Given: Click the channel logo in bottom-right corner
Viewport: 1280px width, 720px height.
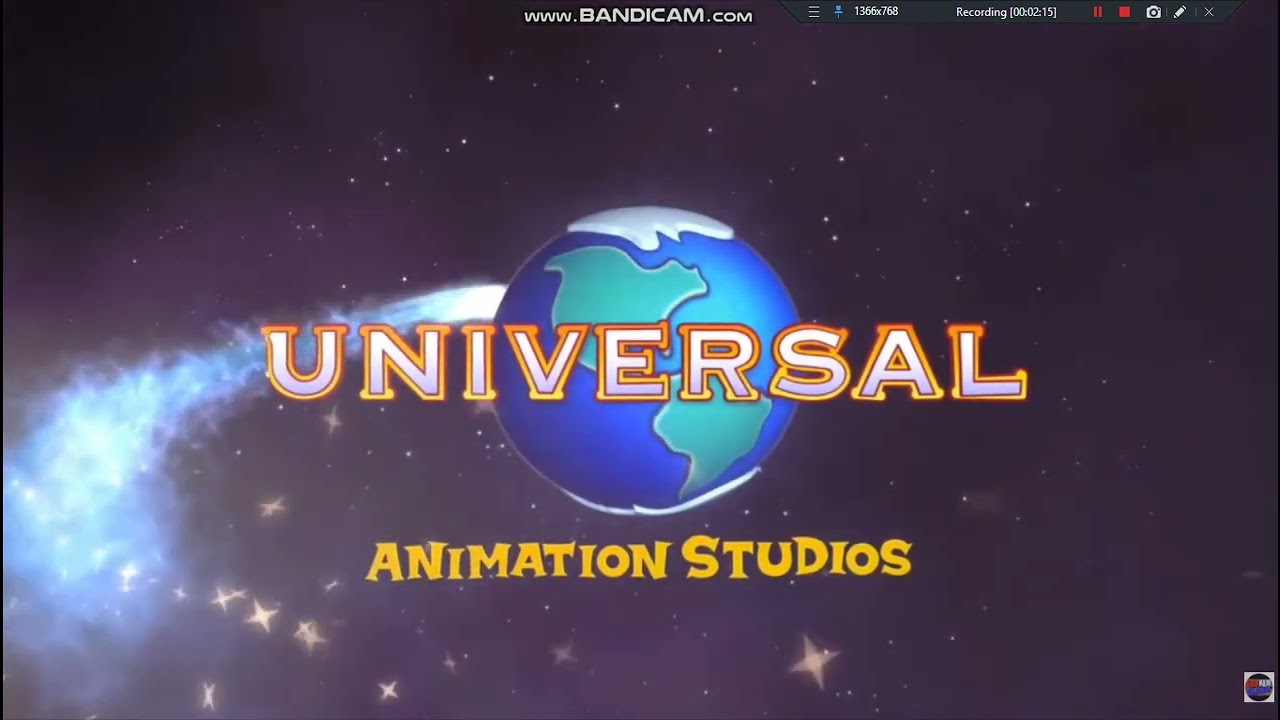Looking at the screenshot, I should 1258,686.
